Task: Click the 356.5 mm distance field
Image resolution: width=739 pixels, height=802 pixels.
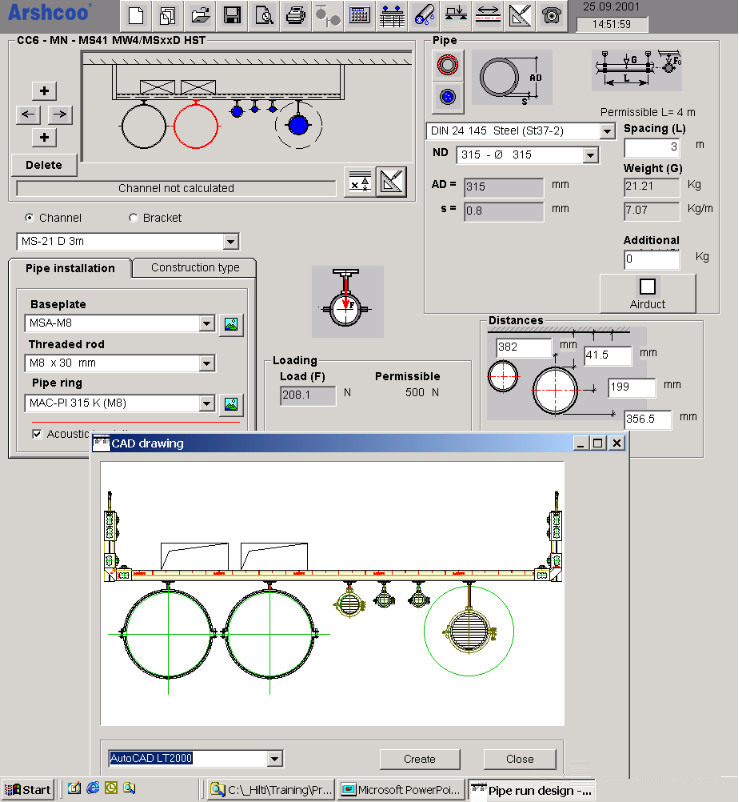Action: (647, 419)
